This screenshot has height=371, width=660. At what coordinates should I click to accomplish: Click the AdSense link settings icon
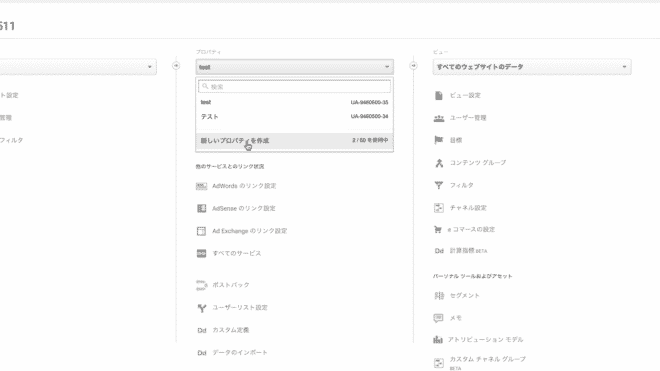tap(202, 208)
